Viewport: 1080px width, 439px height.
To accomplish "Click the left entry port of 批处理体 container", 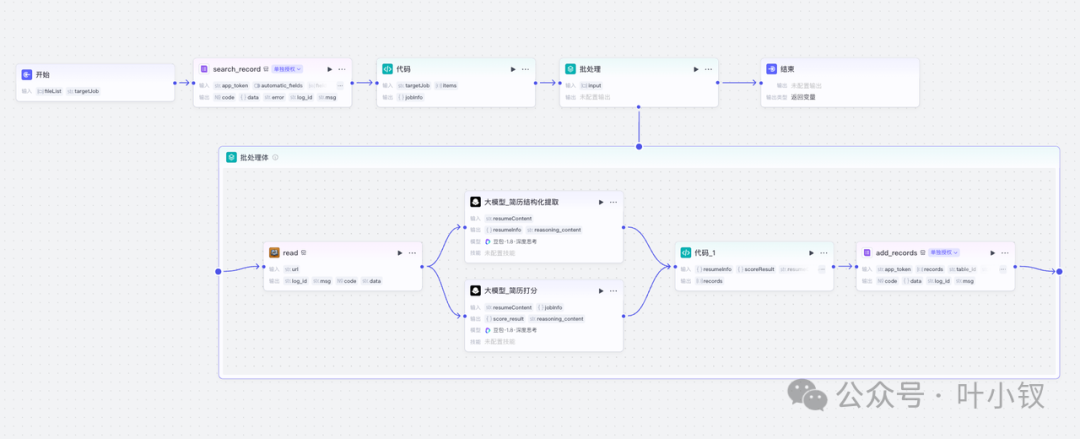I will click(x=218, y=272).
